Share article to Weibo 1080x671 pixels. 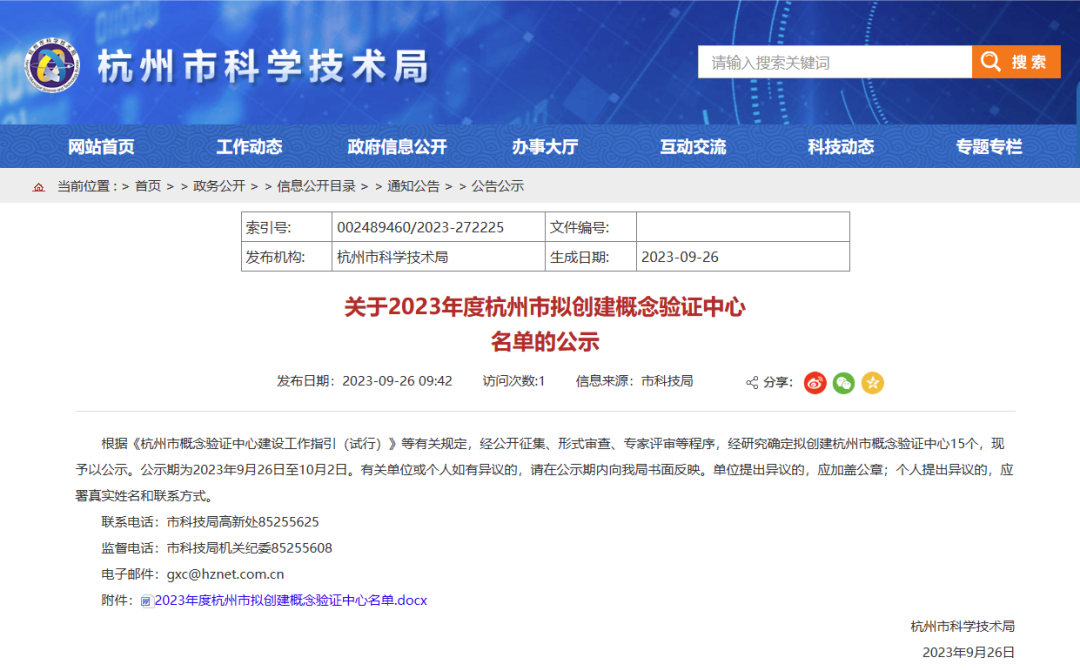tap(815, 383)
